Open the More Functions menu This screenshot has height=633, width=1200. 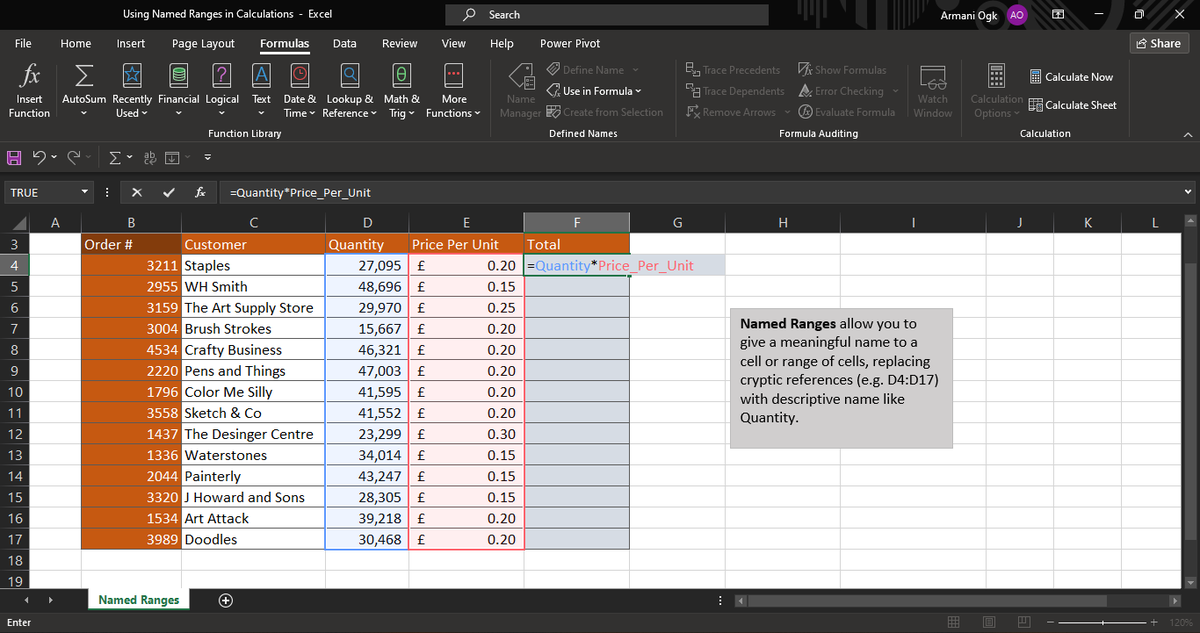453,92
